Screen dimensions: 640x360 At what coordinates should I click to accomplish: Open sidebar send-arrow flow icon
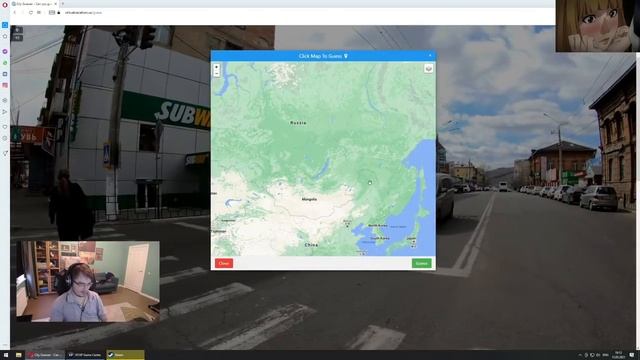[x=5, y=112]
